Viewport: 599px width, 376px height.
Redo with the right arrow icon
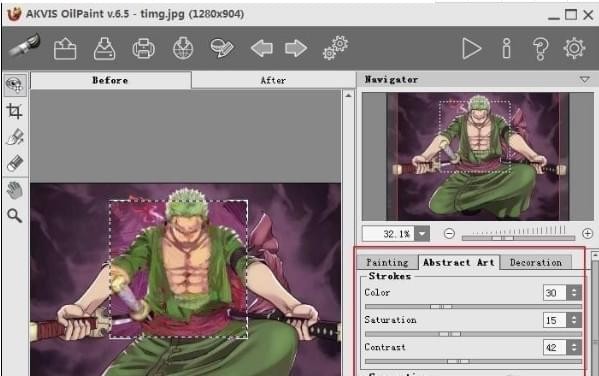point(296,49)
